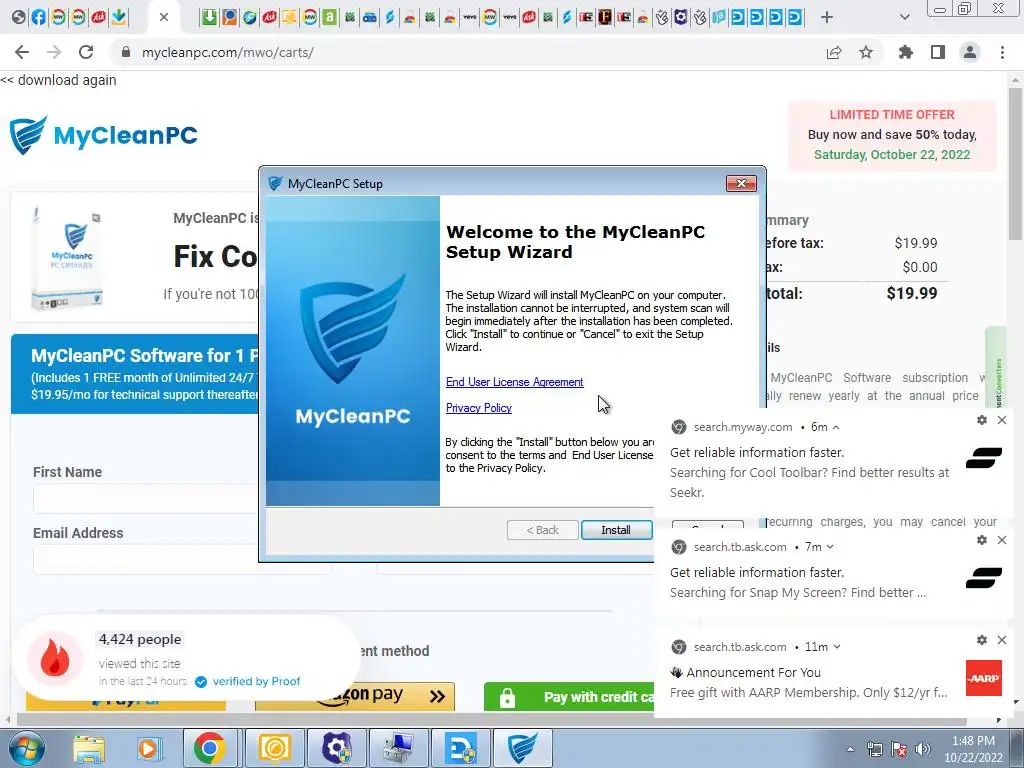Show hidden system tray icons
The height and width of the screenshot is (768, 1024).
[x=850, y=749]
